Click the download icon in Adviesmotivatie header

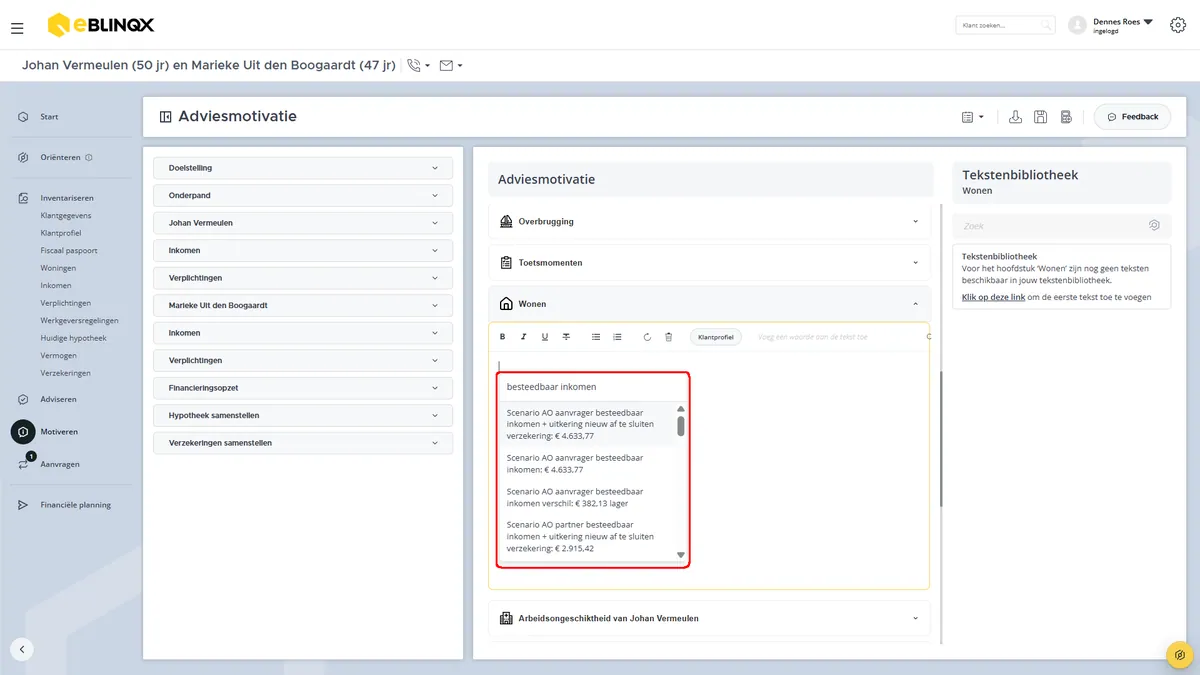click(1015, 117)
